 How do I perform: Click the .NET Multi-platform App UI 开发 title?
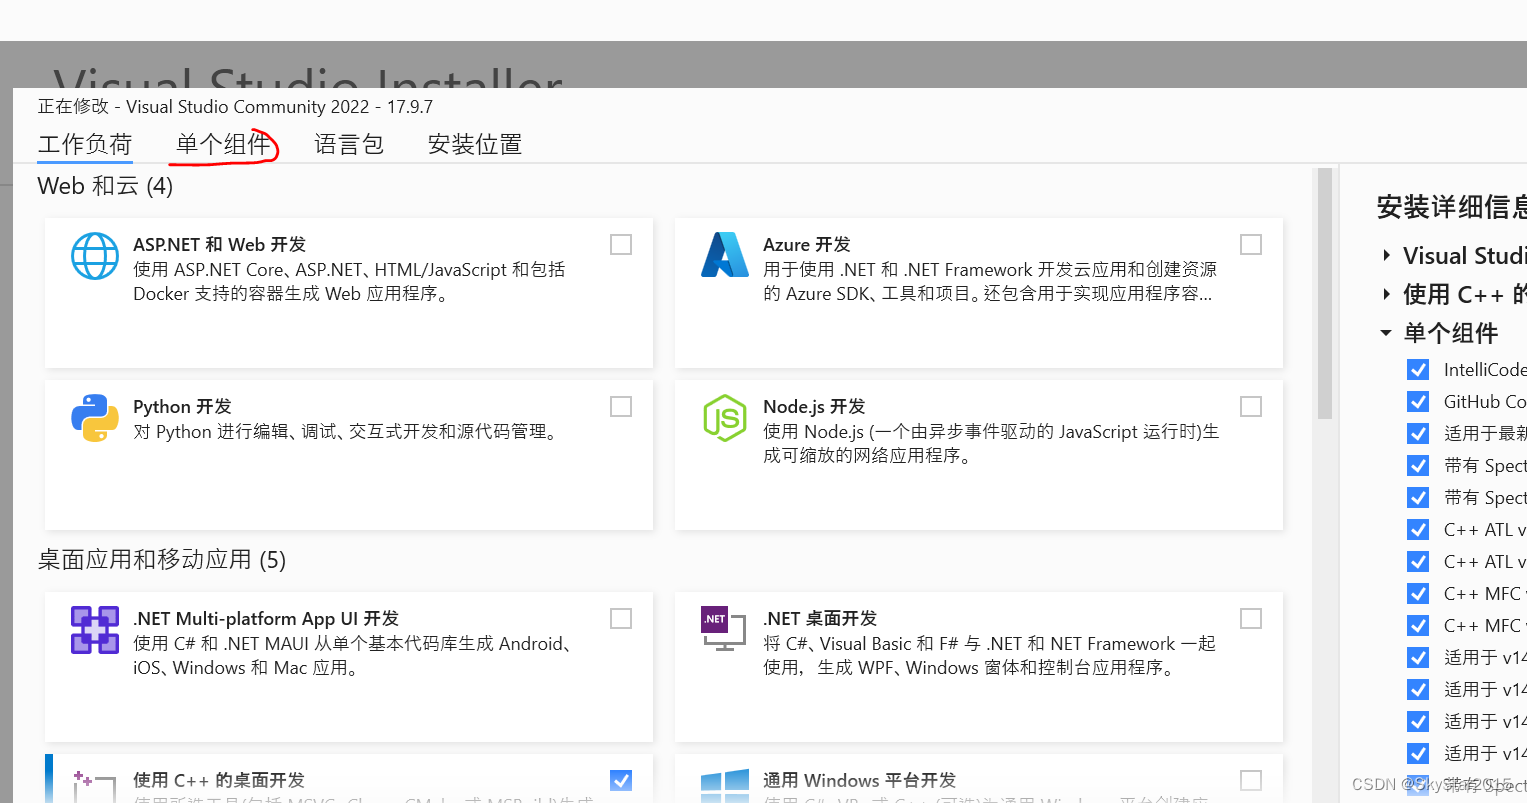pos(266,619)
